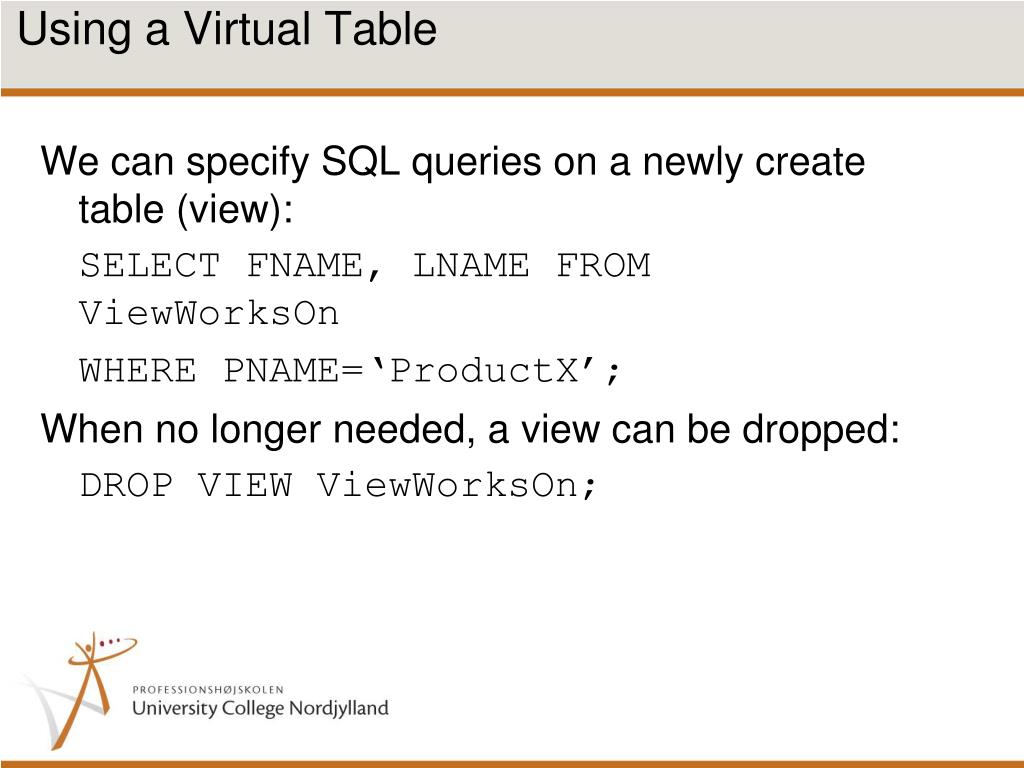The height and width of the screenshot is (768, 1024).
Task: Click ViewWorksOn in the DROP statement
Action: point(447,485)
